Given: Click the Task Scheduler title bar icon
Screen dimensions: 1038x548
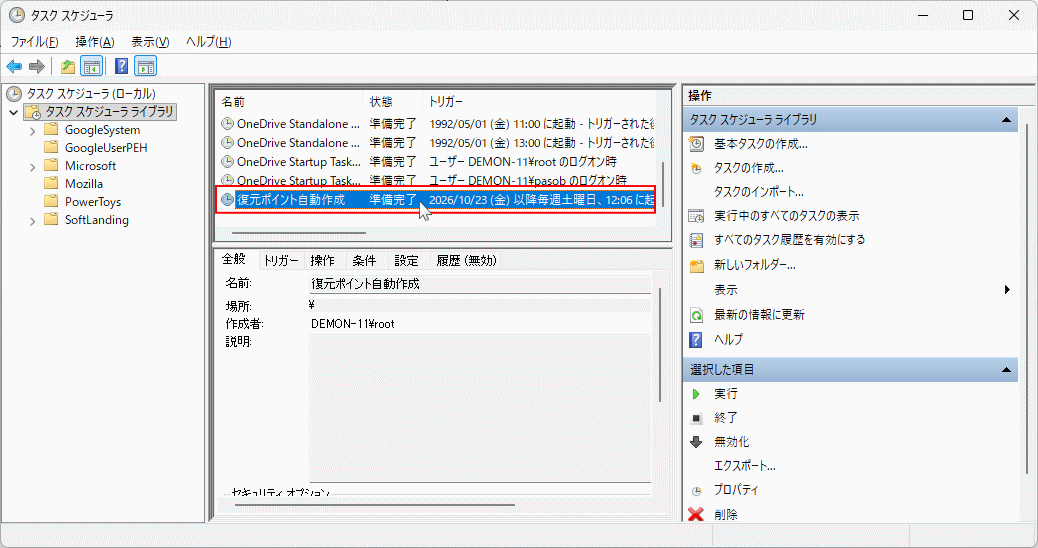Looking at the screenshot, I should pos(17,15).
